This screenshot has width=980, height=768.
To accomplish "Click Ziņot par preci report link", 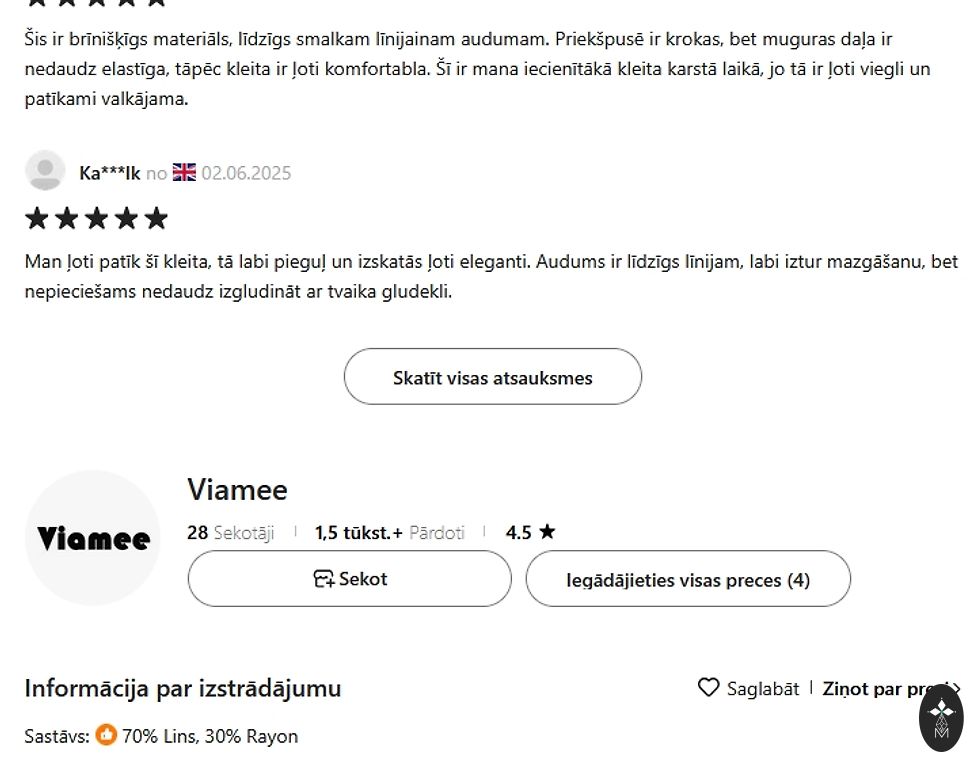I will tap(882, 688).
